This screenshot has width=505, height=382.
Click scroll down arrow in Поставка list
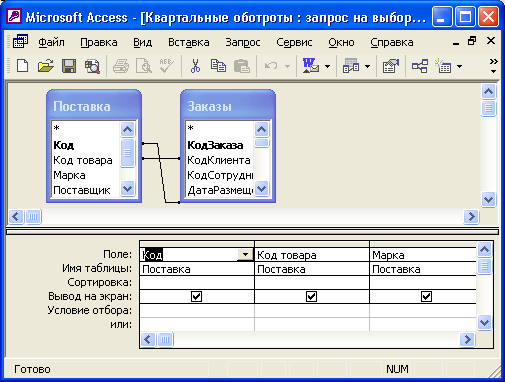[x=128, y=189]
